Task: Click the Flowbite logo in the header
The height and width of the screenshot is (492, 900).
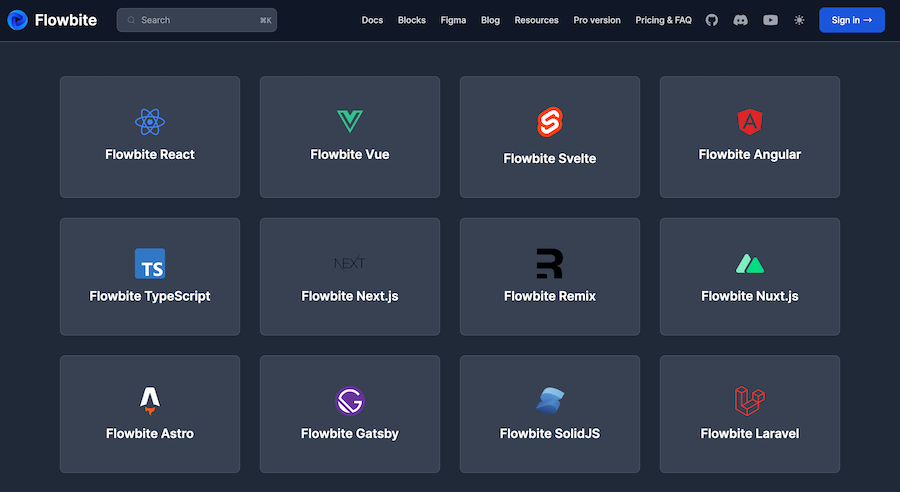Action: (x=53, y=20)
